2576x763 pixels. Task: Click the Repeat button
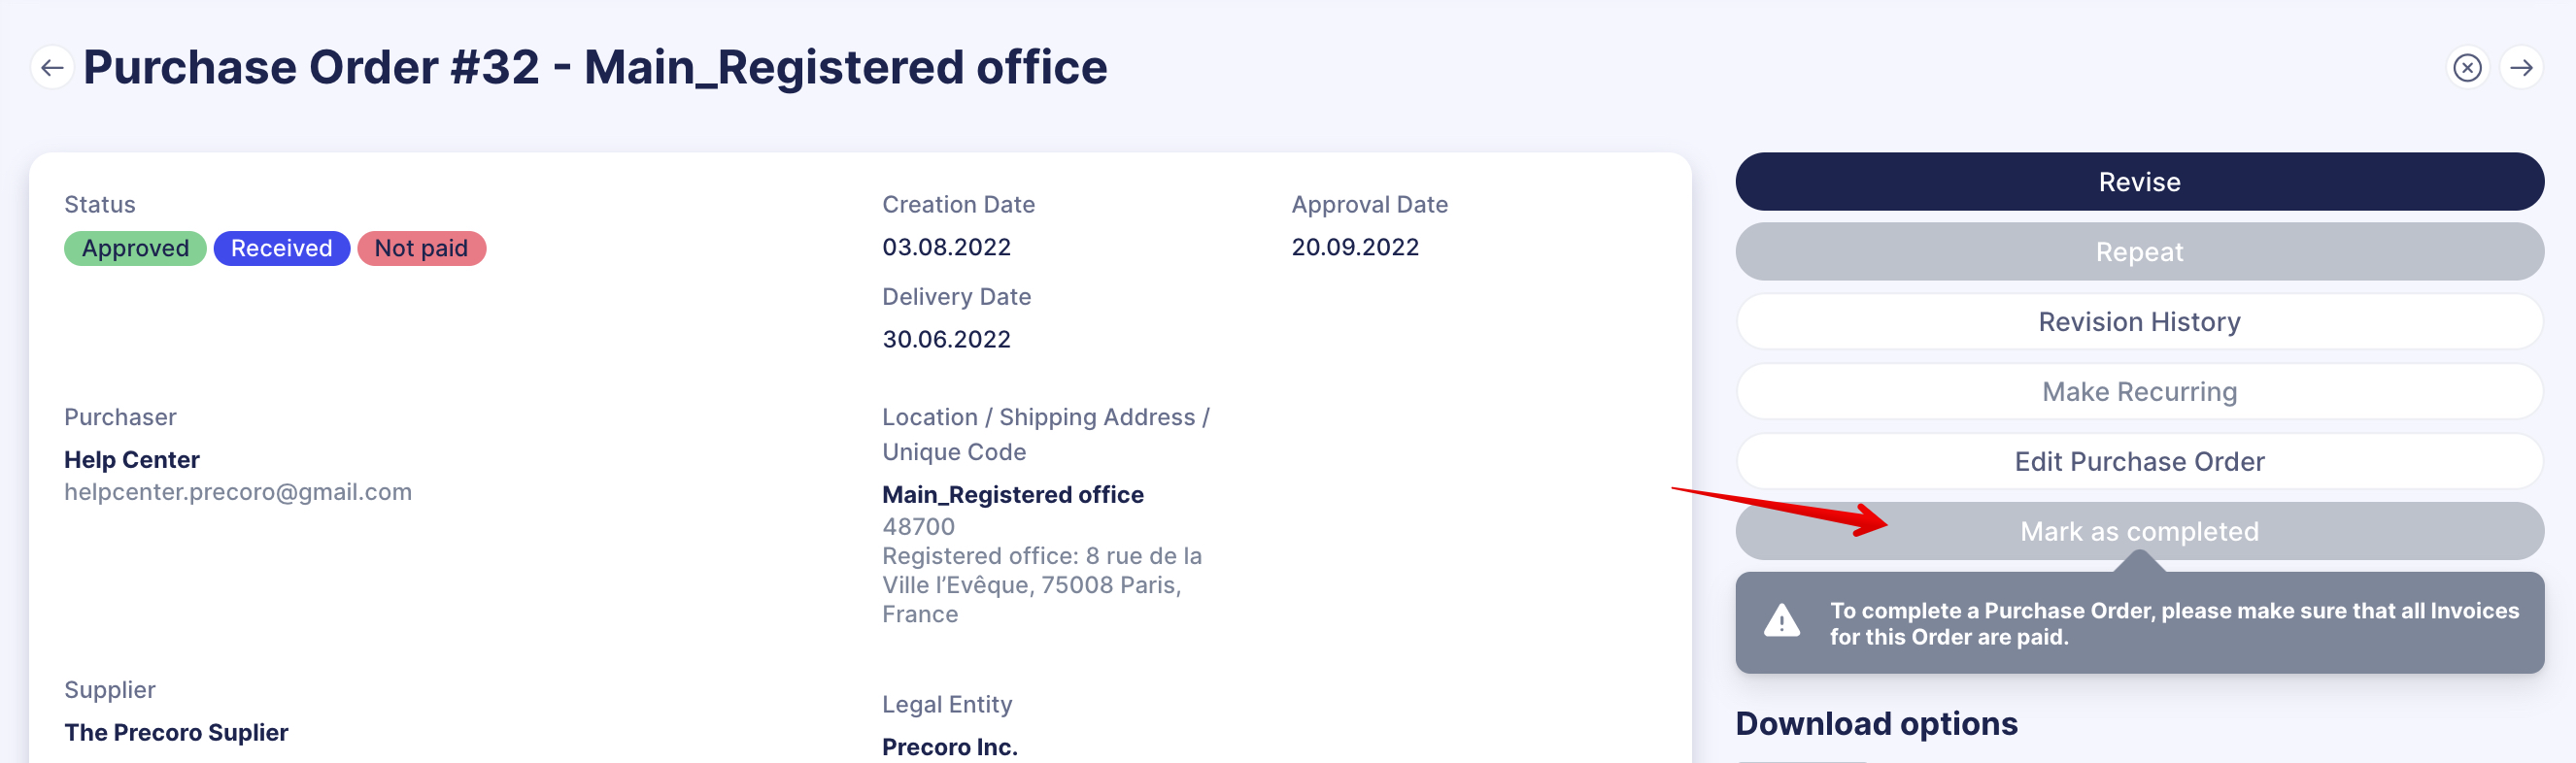pos(2139,252)
